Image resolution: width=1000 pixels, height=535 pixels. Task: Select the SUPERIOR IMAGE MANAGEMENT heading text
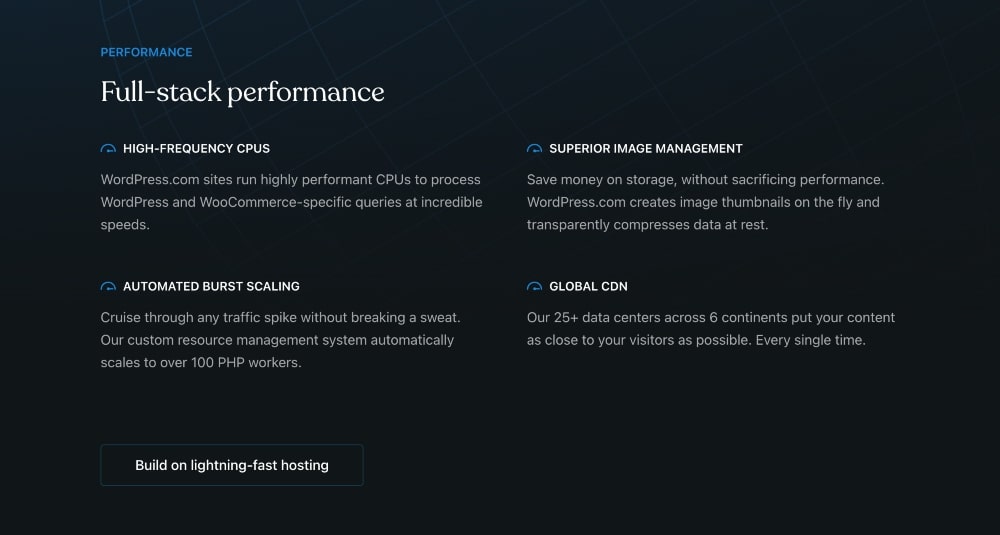(x=645, y=149)
